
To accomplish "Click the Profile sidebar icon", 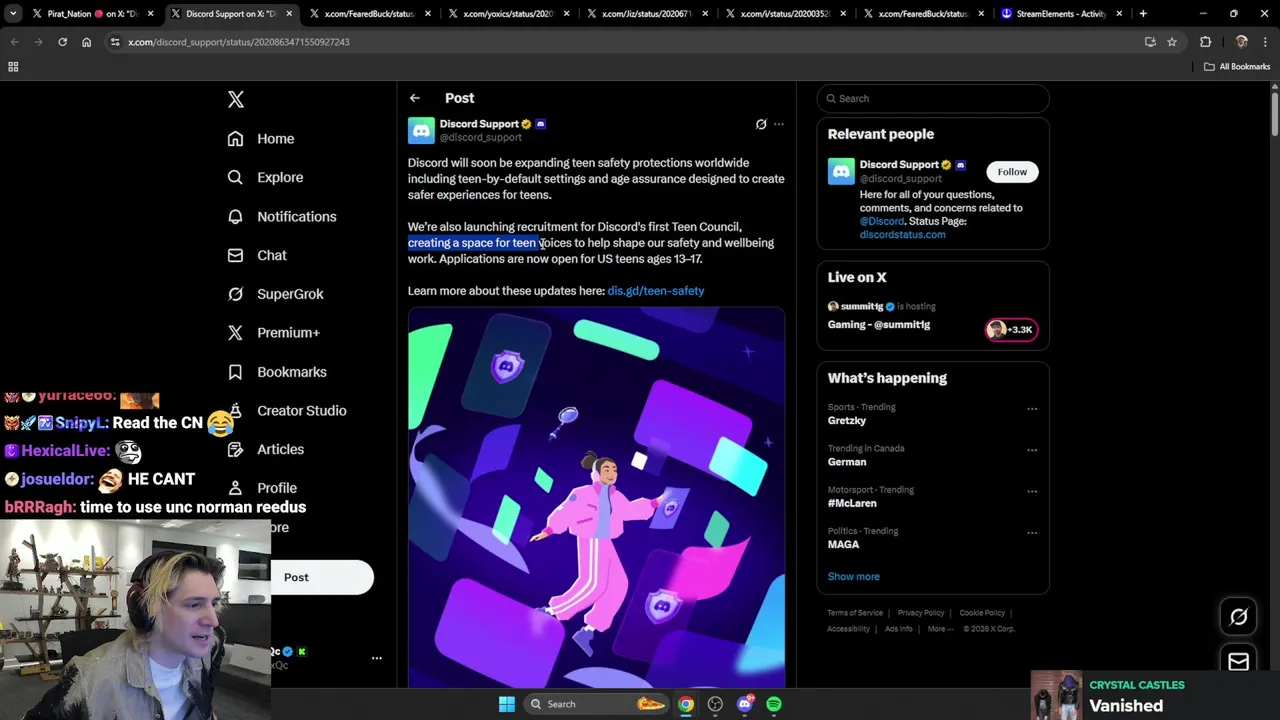I will [235, 488].
